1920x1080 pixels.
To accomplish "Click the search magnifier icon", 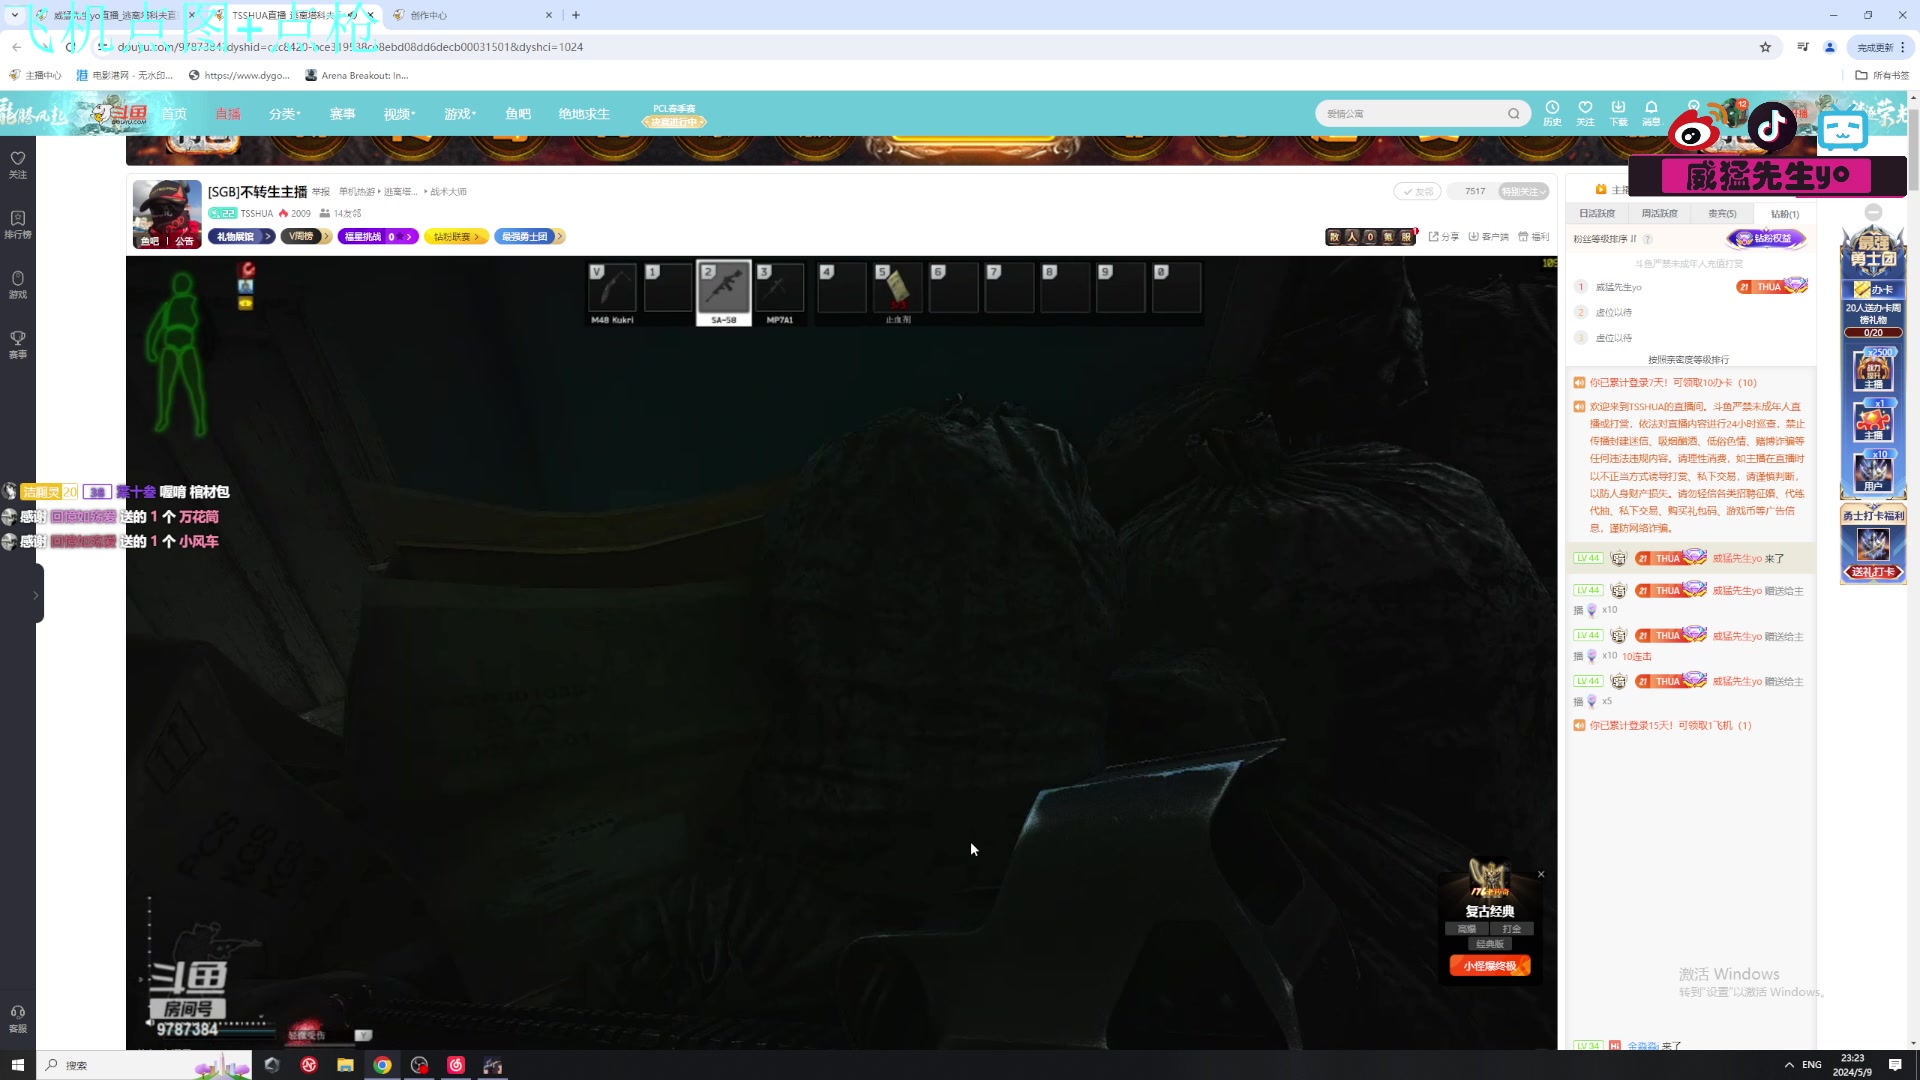I will pyautogui.click(x=1514, y=114).
